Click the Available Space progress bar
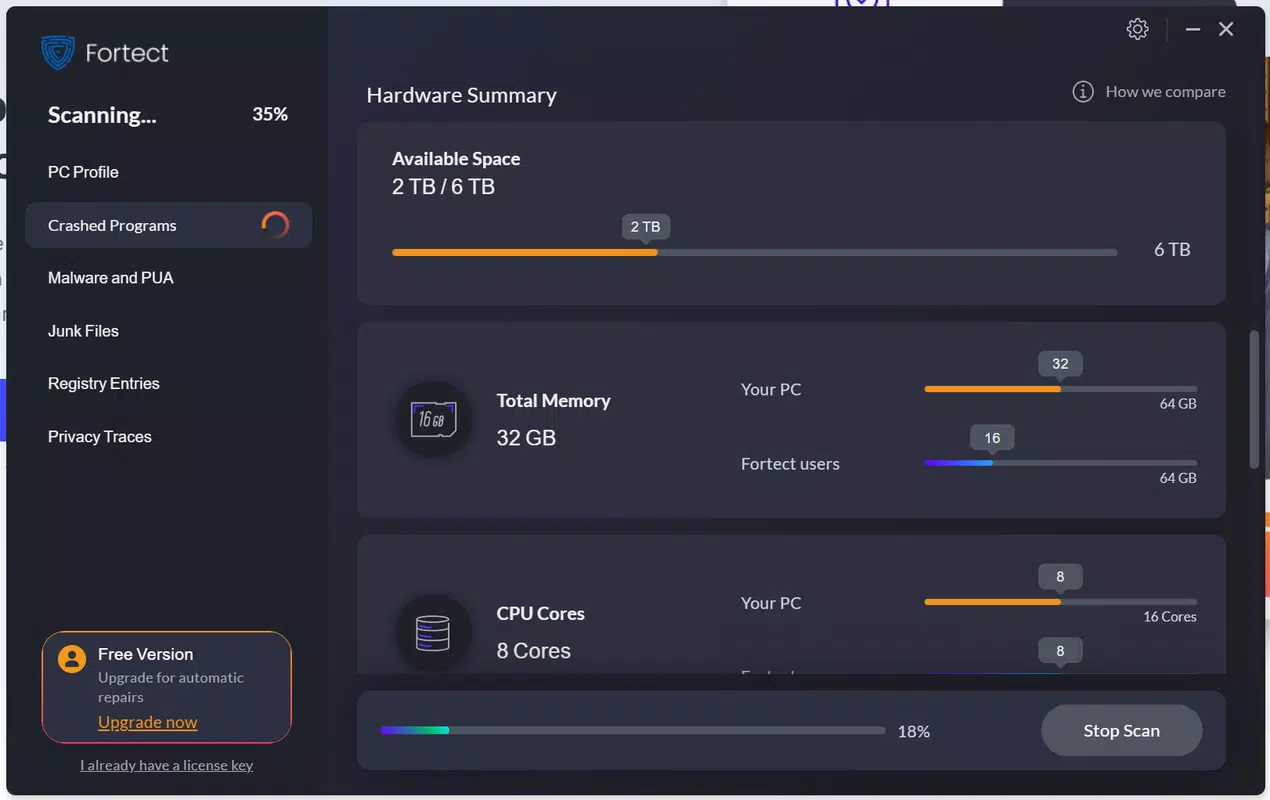The height and width of the screenshot is (800, 1270). (x=755, y=252)
